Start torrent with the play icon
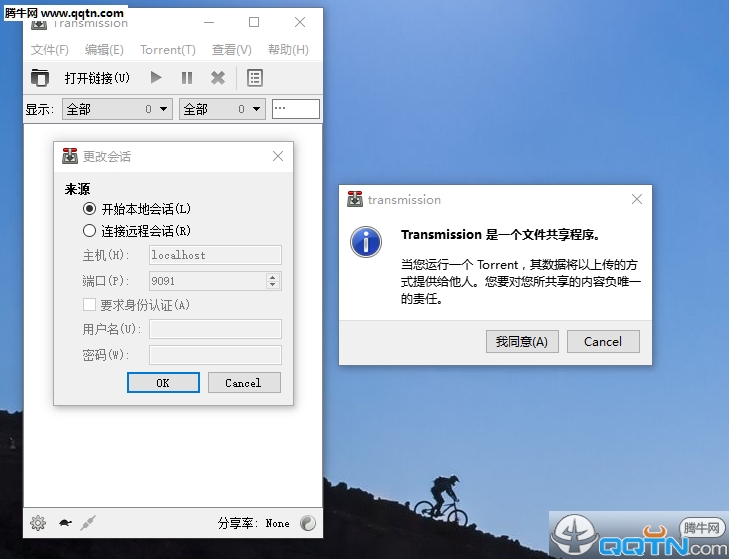 [x=156, y=78]
